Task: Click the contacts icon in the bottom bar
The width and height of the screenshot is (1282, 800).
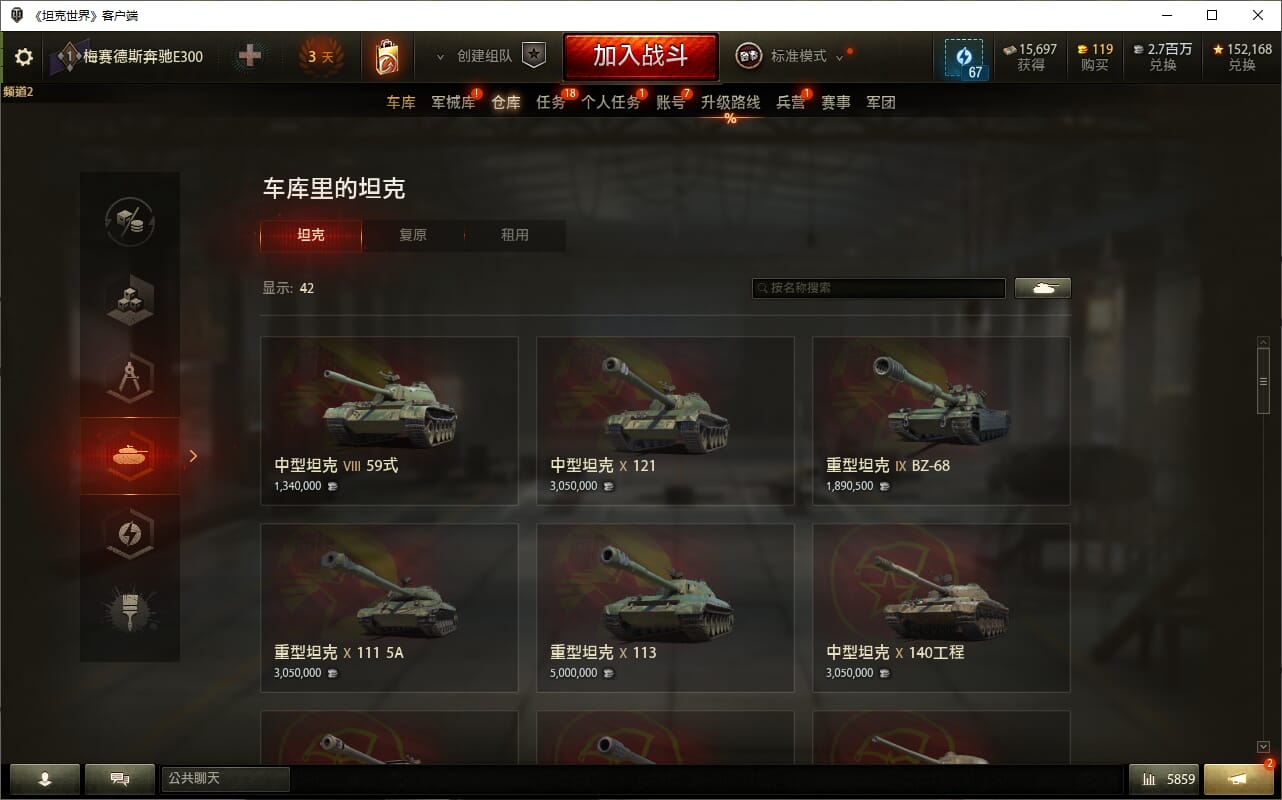Action: click(44, 779)
